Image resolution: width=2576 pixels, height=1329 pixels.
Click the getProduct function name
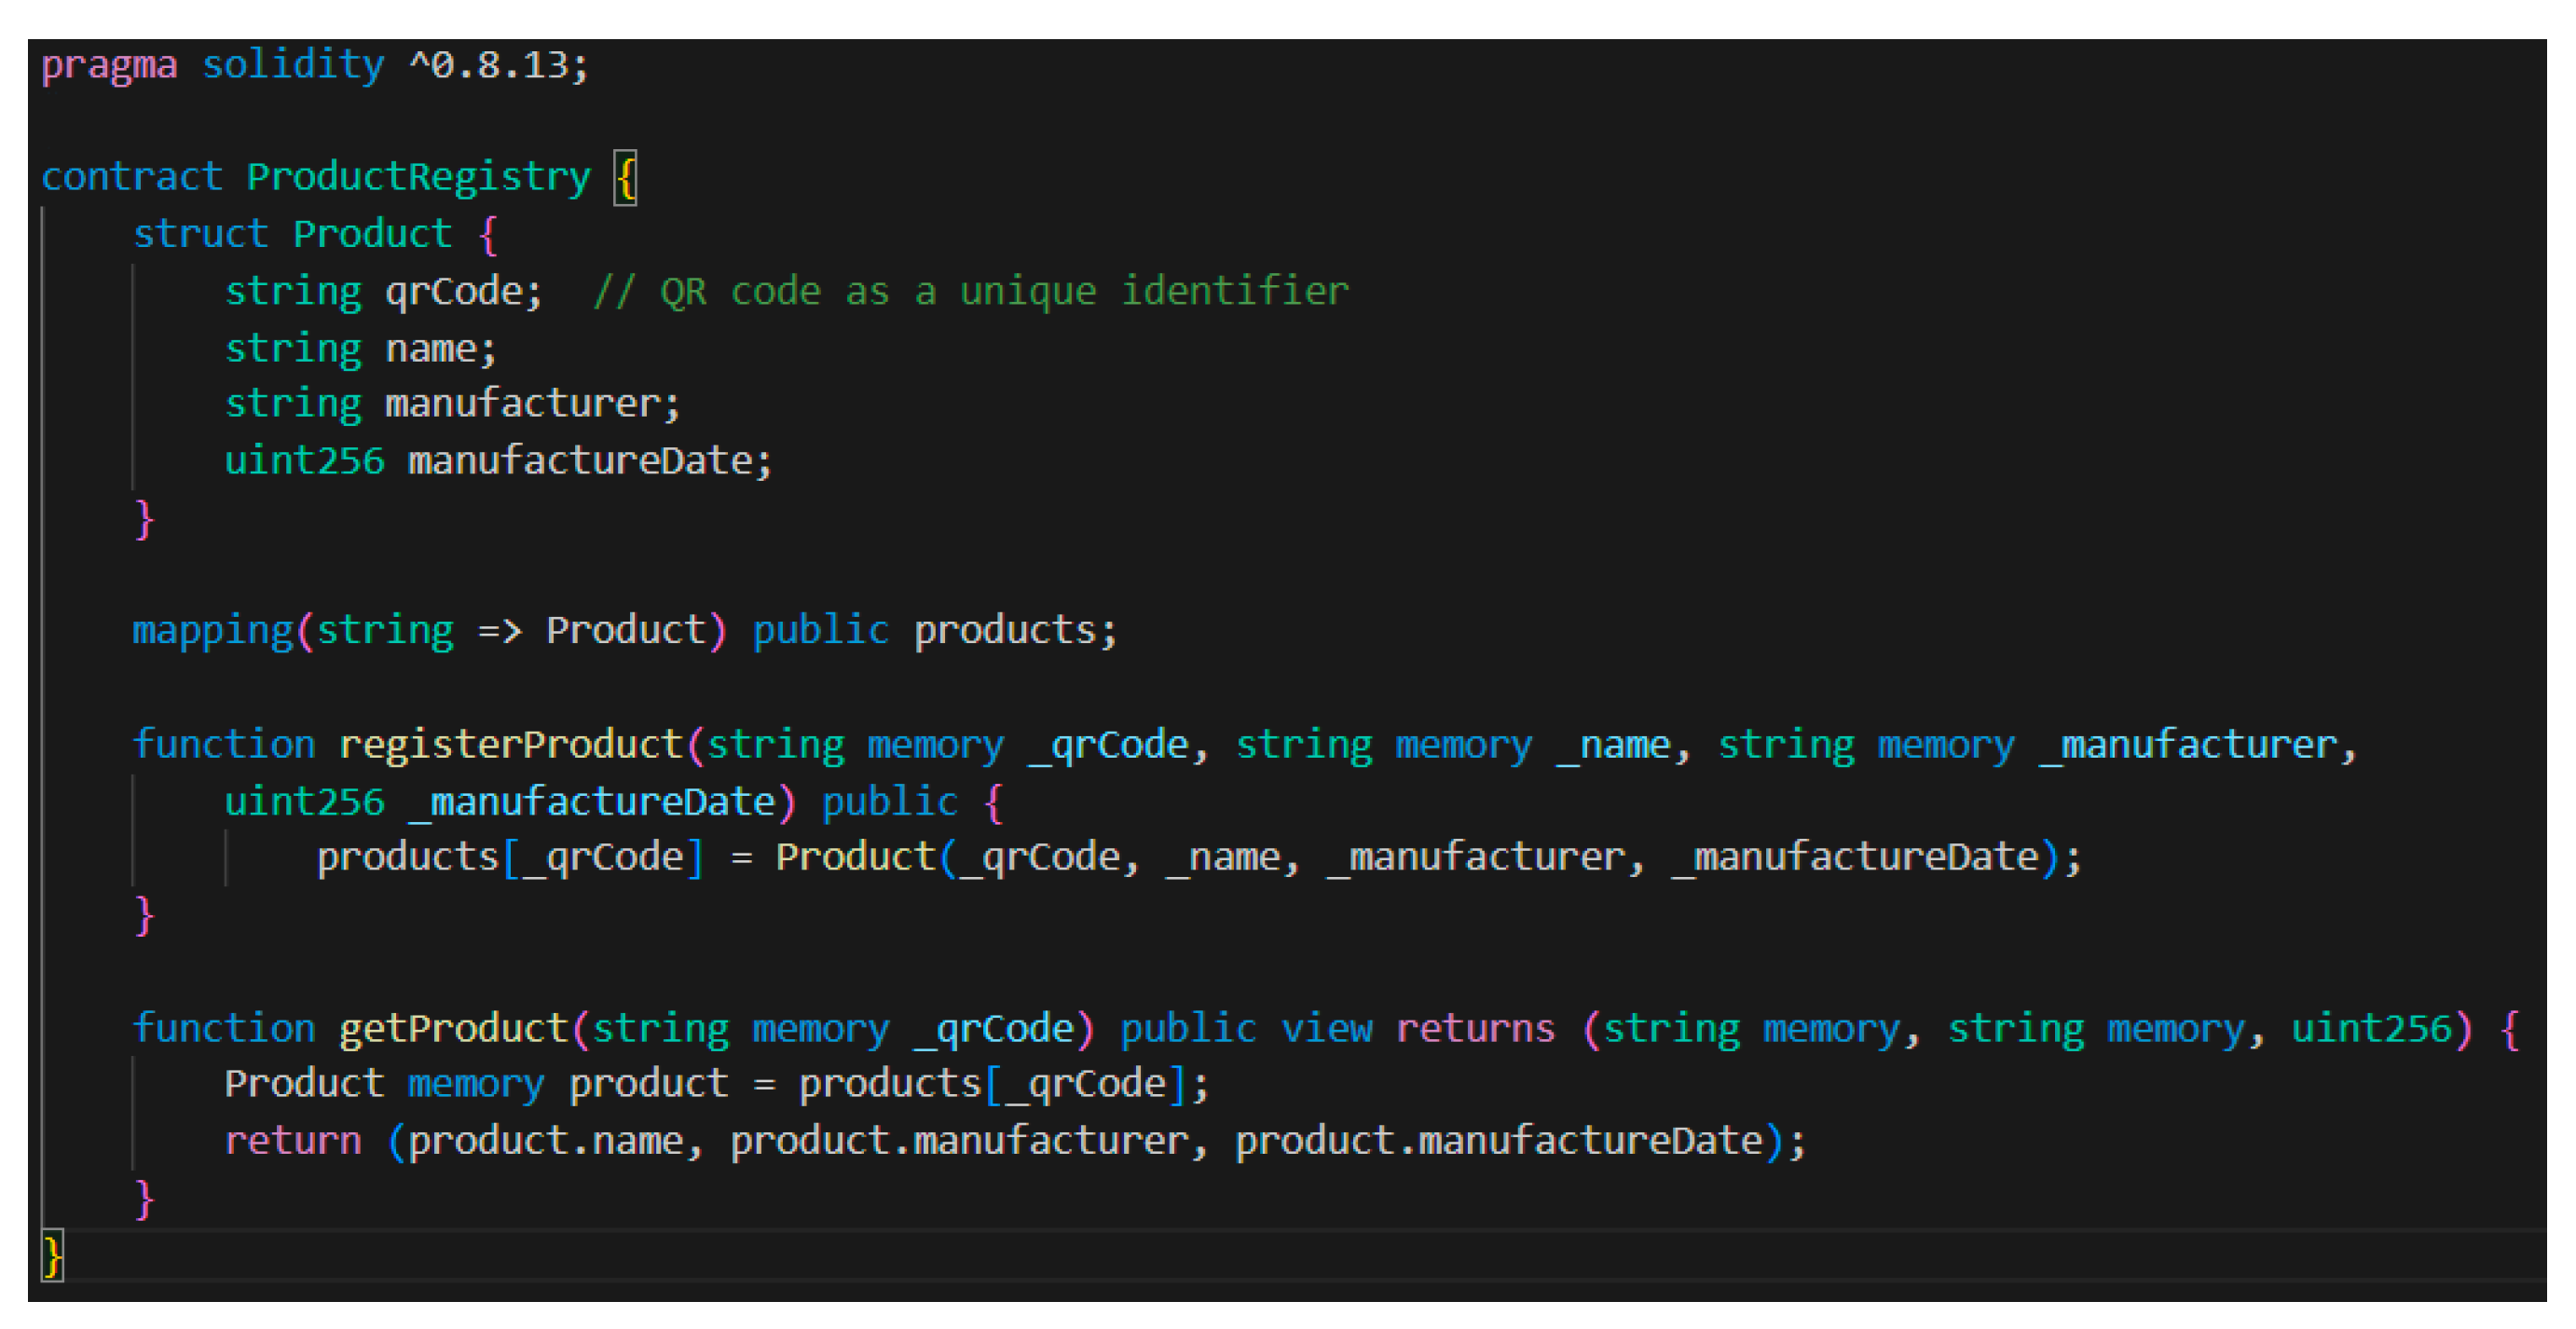point(454,1029)
